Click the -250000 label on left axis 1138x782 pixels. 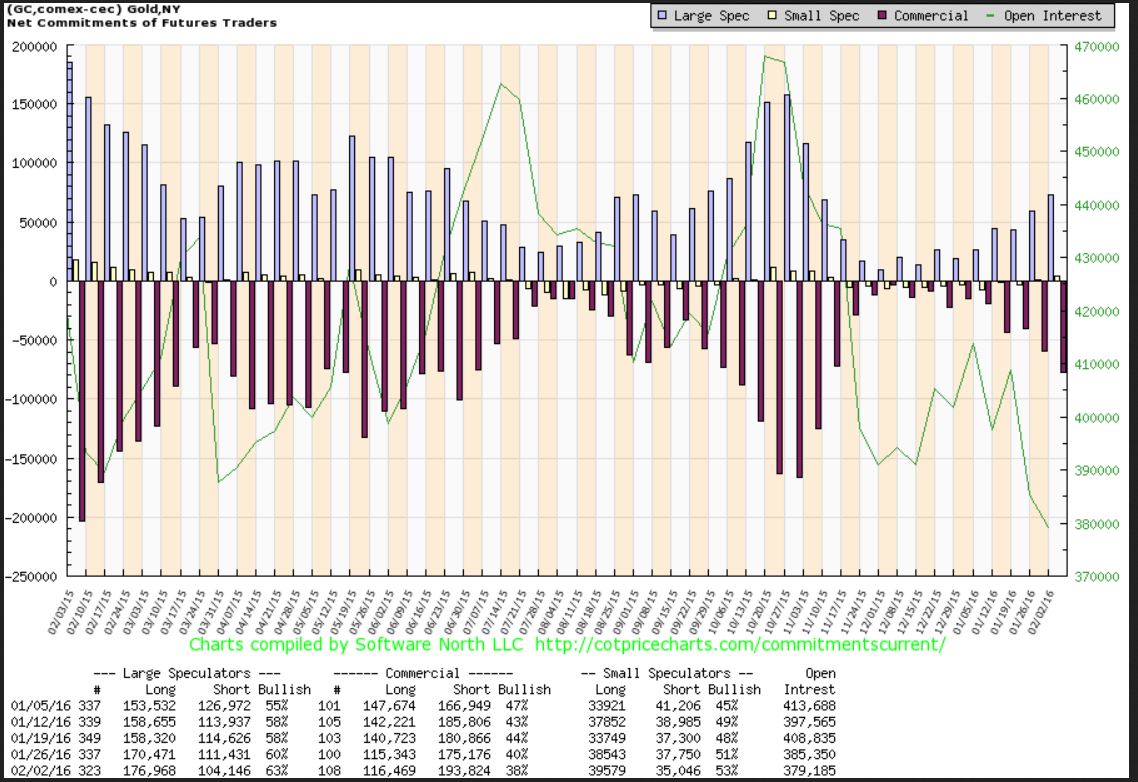pyautogui.click(x=31, y=577)
